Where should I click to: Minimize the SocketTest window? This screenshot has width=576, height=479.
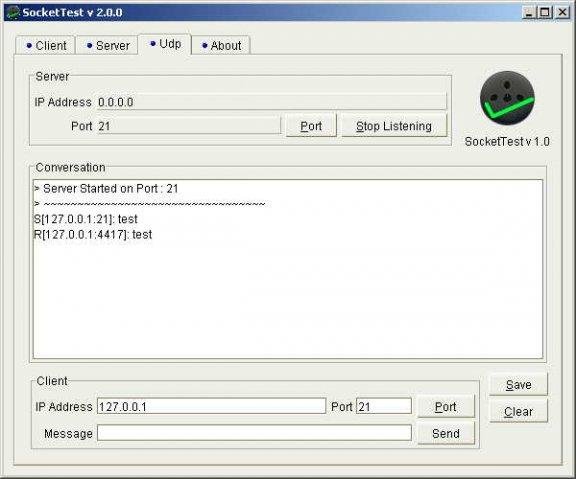[x=529, y=12]
